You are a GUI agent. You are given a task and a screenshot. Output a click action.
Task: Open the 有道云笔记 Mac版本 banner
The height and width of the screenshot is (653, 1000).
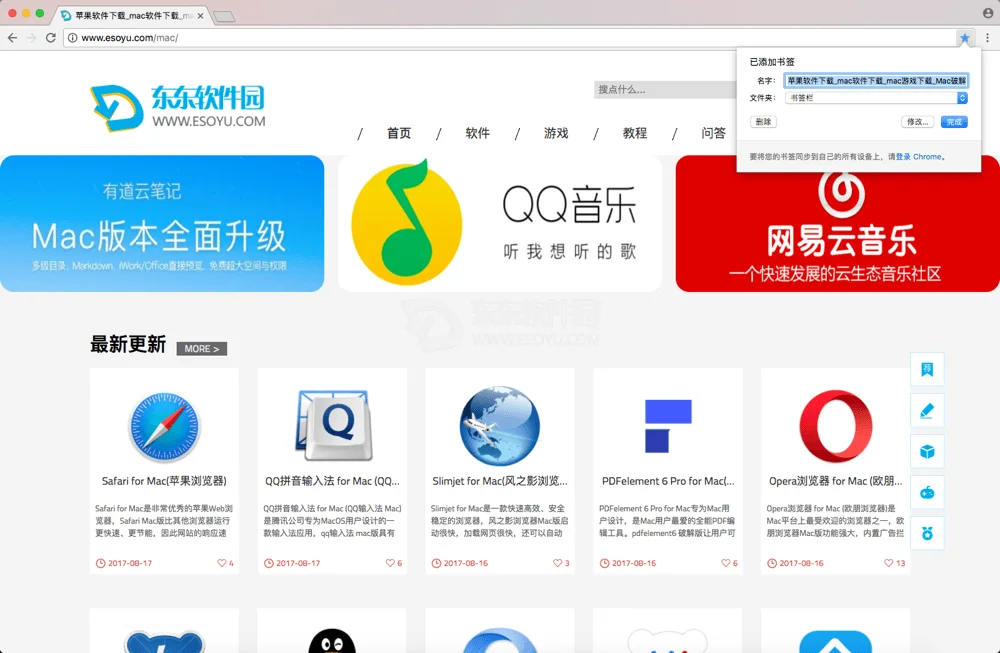[x=162, y=224]
